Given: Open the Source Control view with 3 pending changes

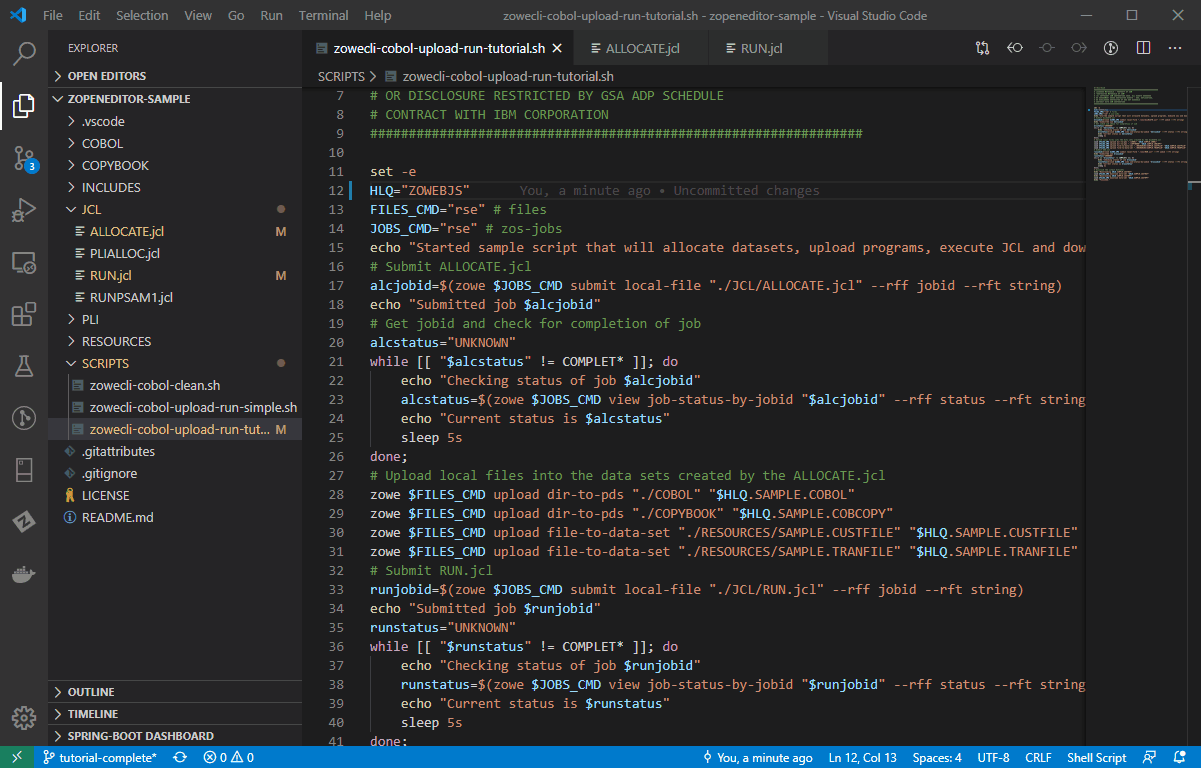Looking at the screenshot, I should [23, 158].
